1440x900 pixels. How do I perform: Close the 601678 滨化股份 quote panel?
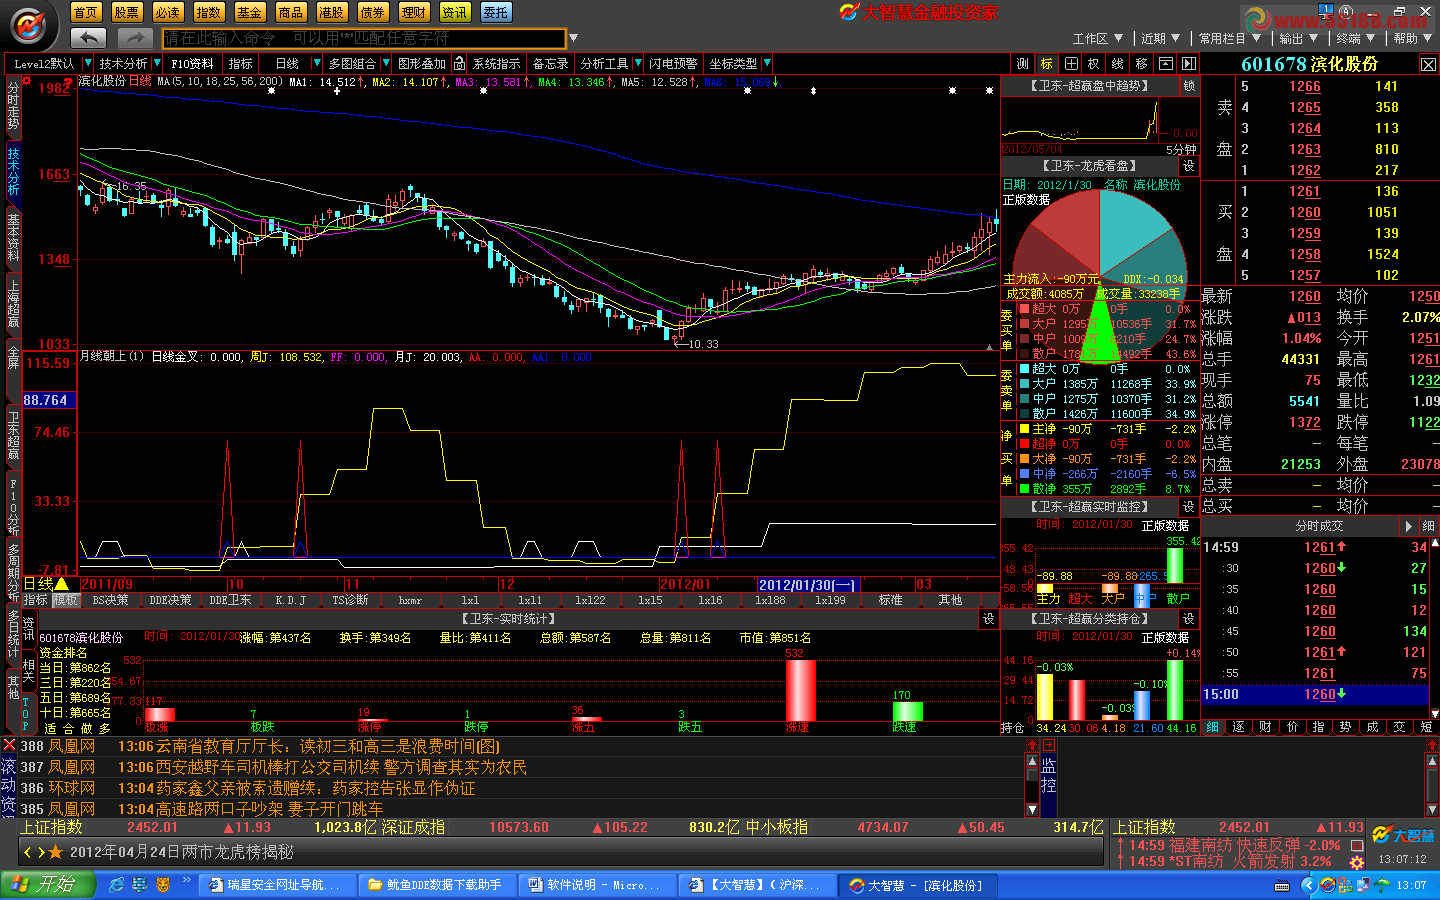tap(1428, 64)
